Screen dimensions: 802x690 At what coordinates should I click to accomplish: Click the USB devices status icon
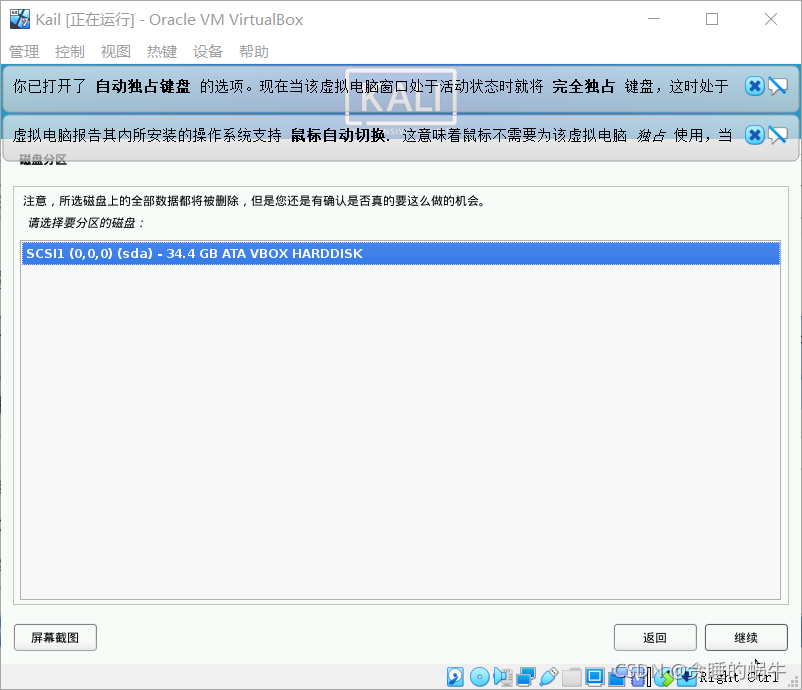[x=549, y=677]
